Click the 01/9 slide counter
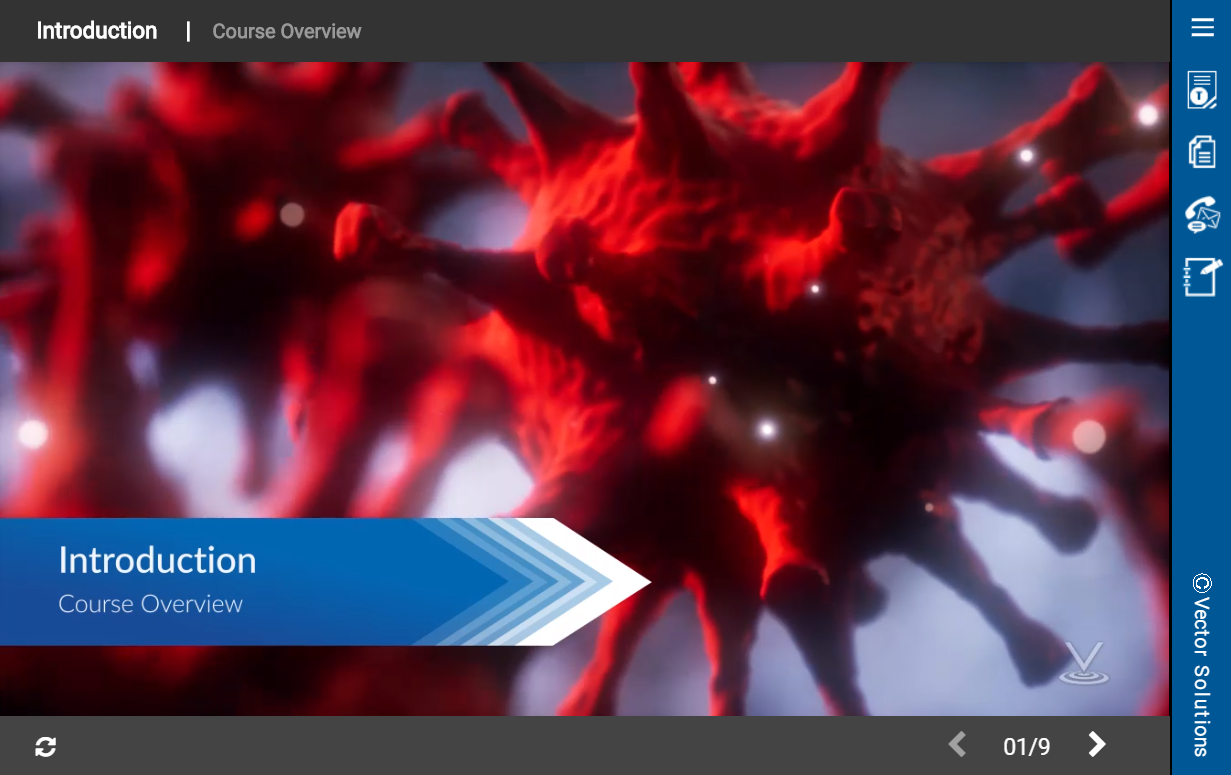This screenshot has width=1231, height=775. (x=1027, y=746)
